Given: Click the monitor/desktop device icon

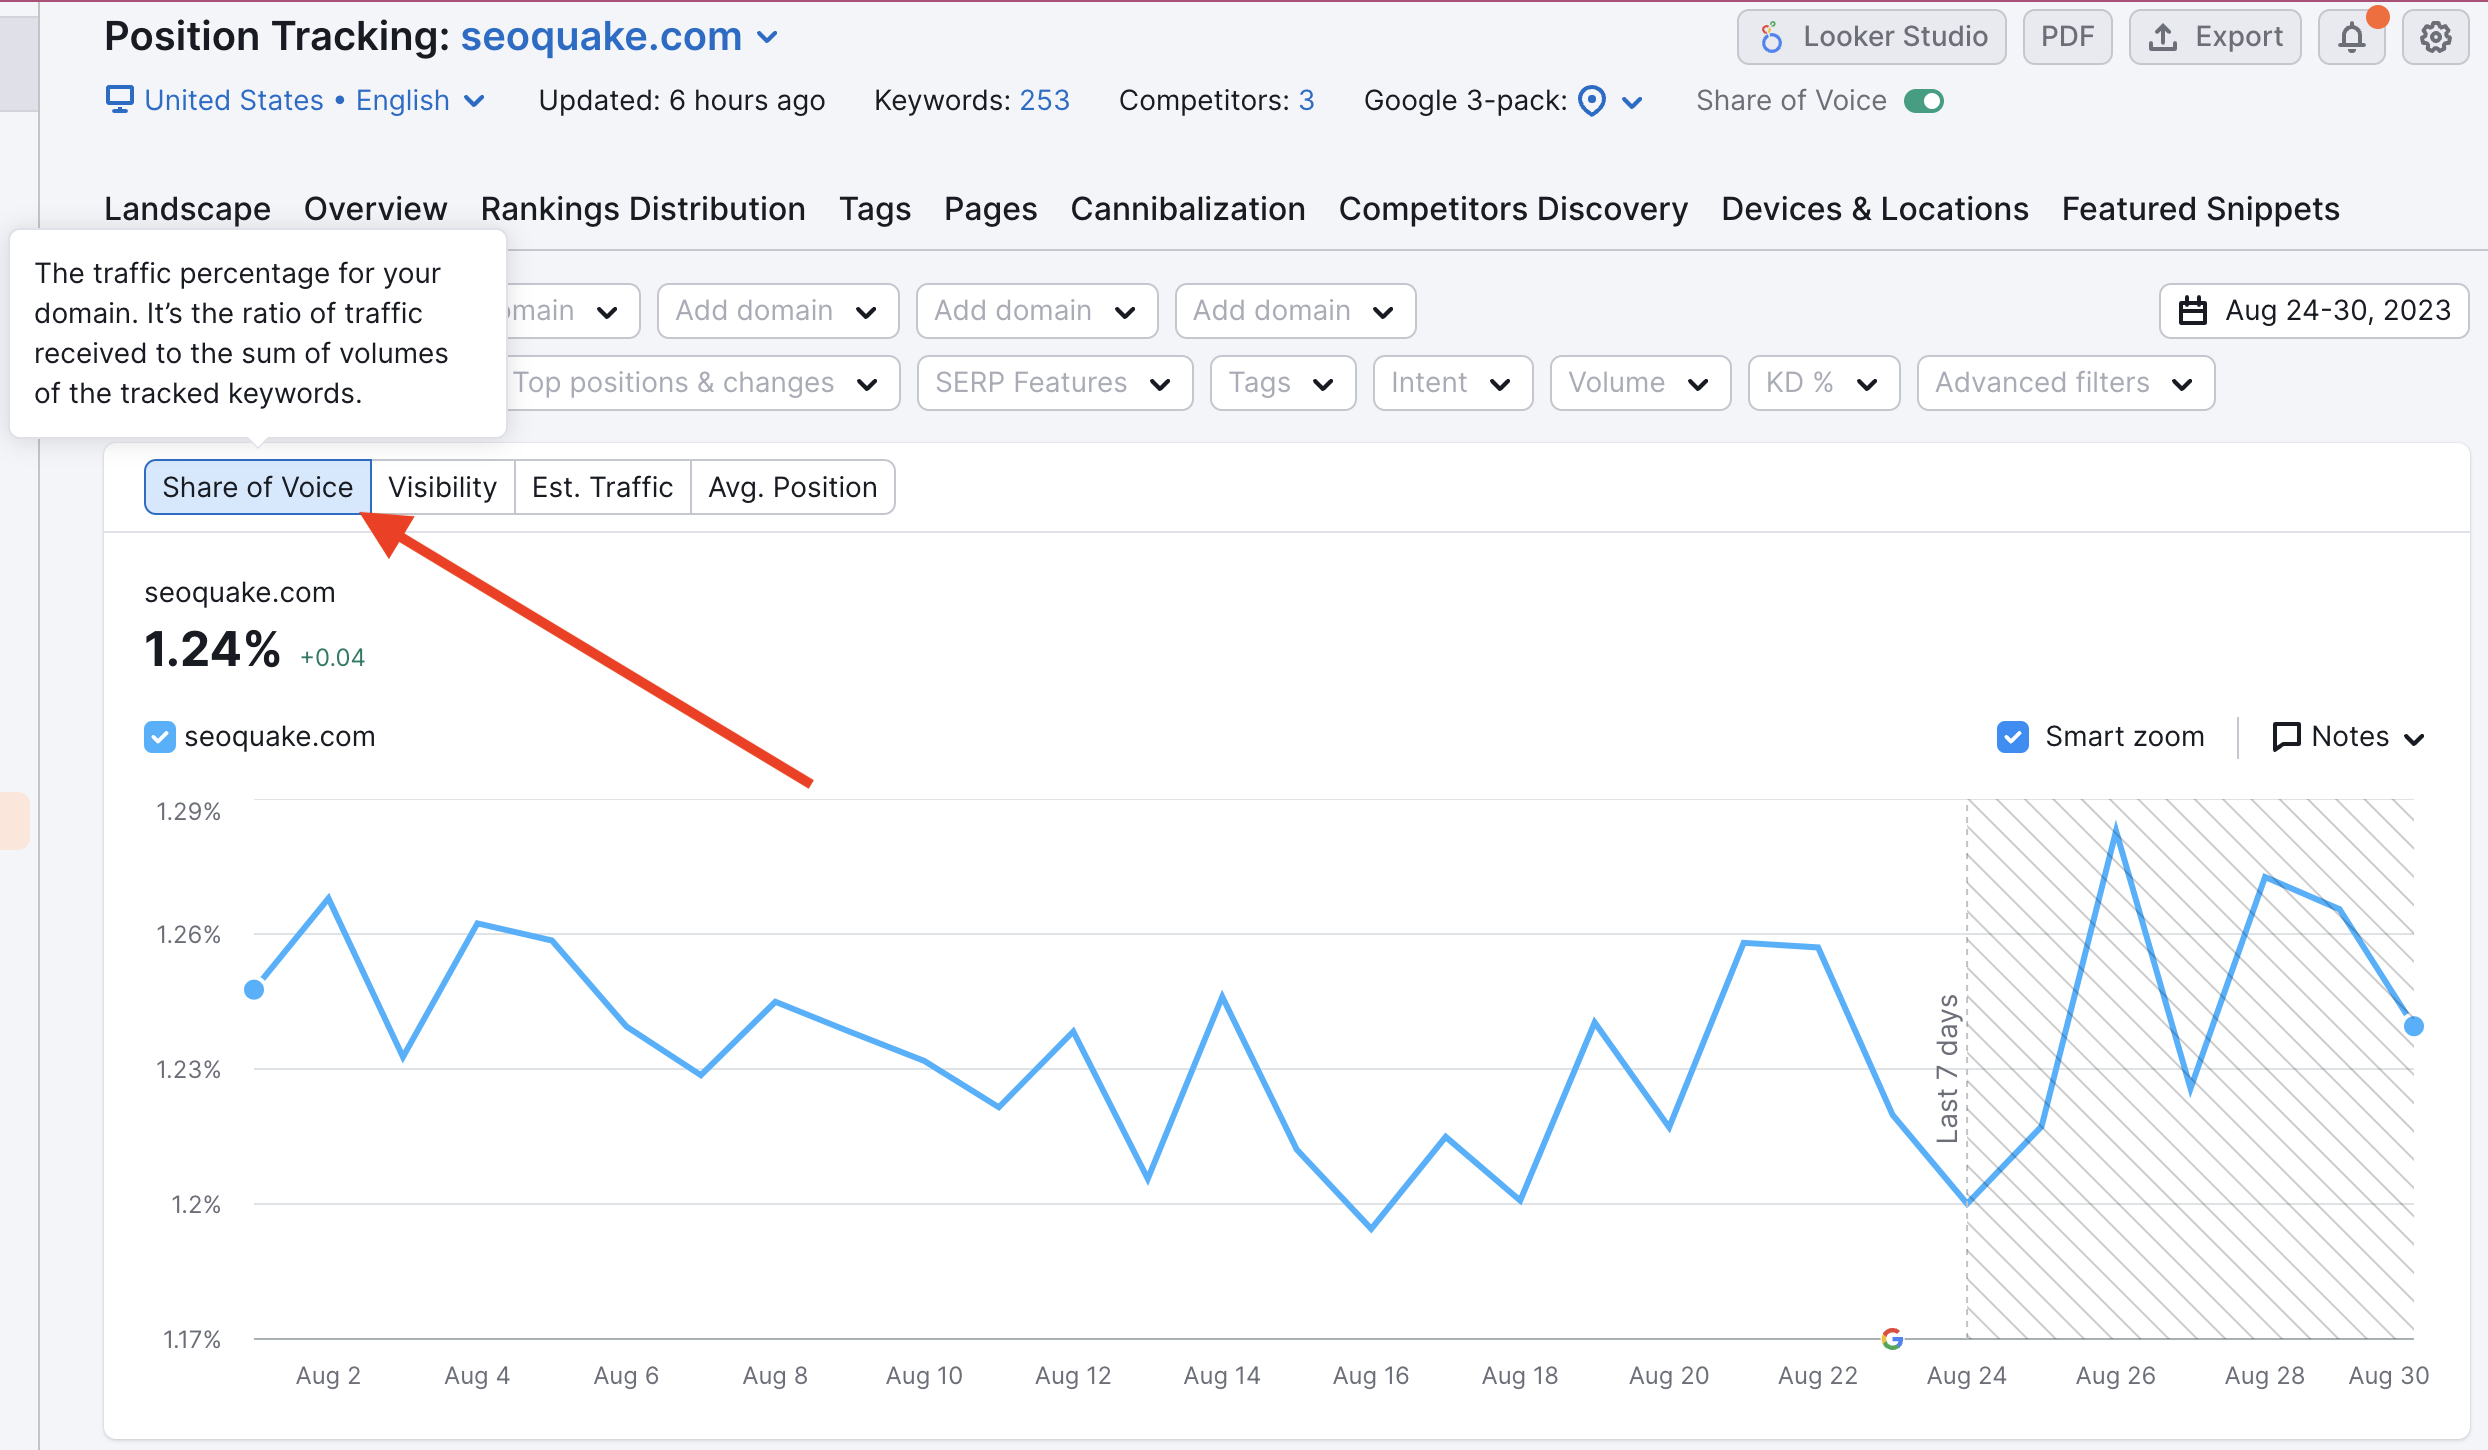Looking at the screenshot, I should [121, 98].
